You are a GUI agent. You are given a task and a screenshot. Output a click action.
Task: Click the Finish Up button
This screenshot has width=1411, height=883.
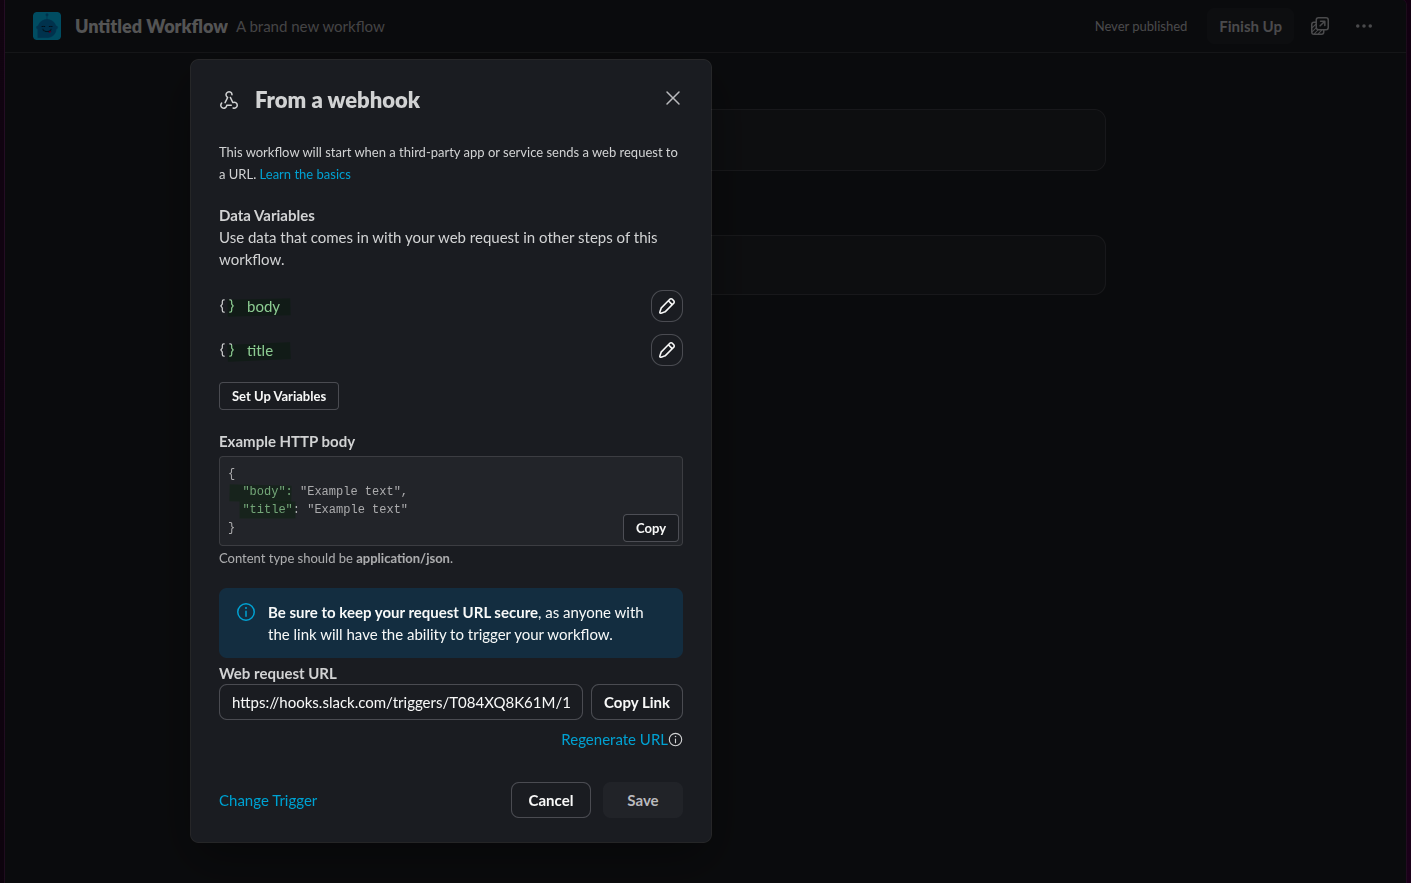(1251, 26)
